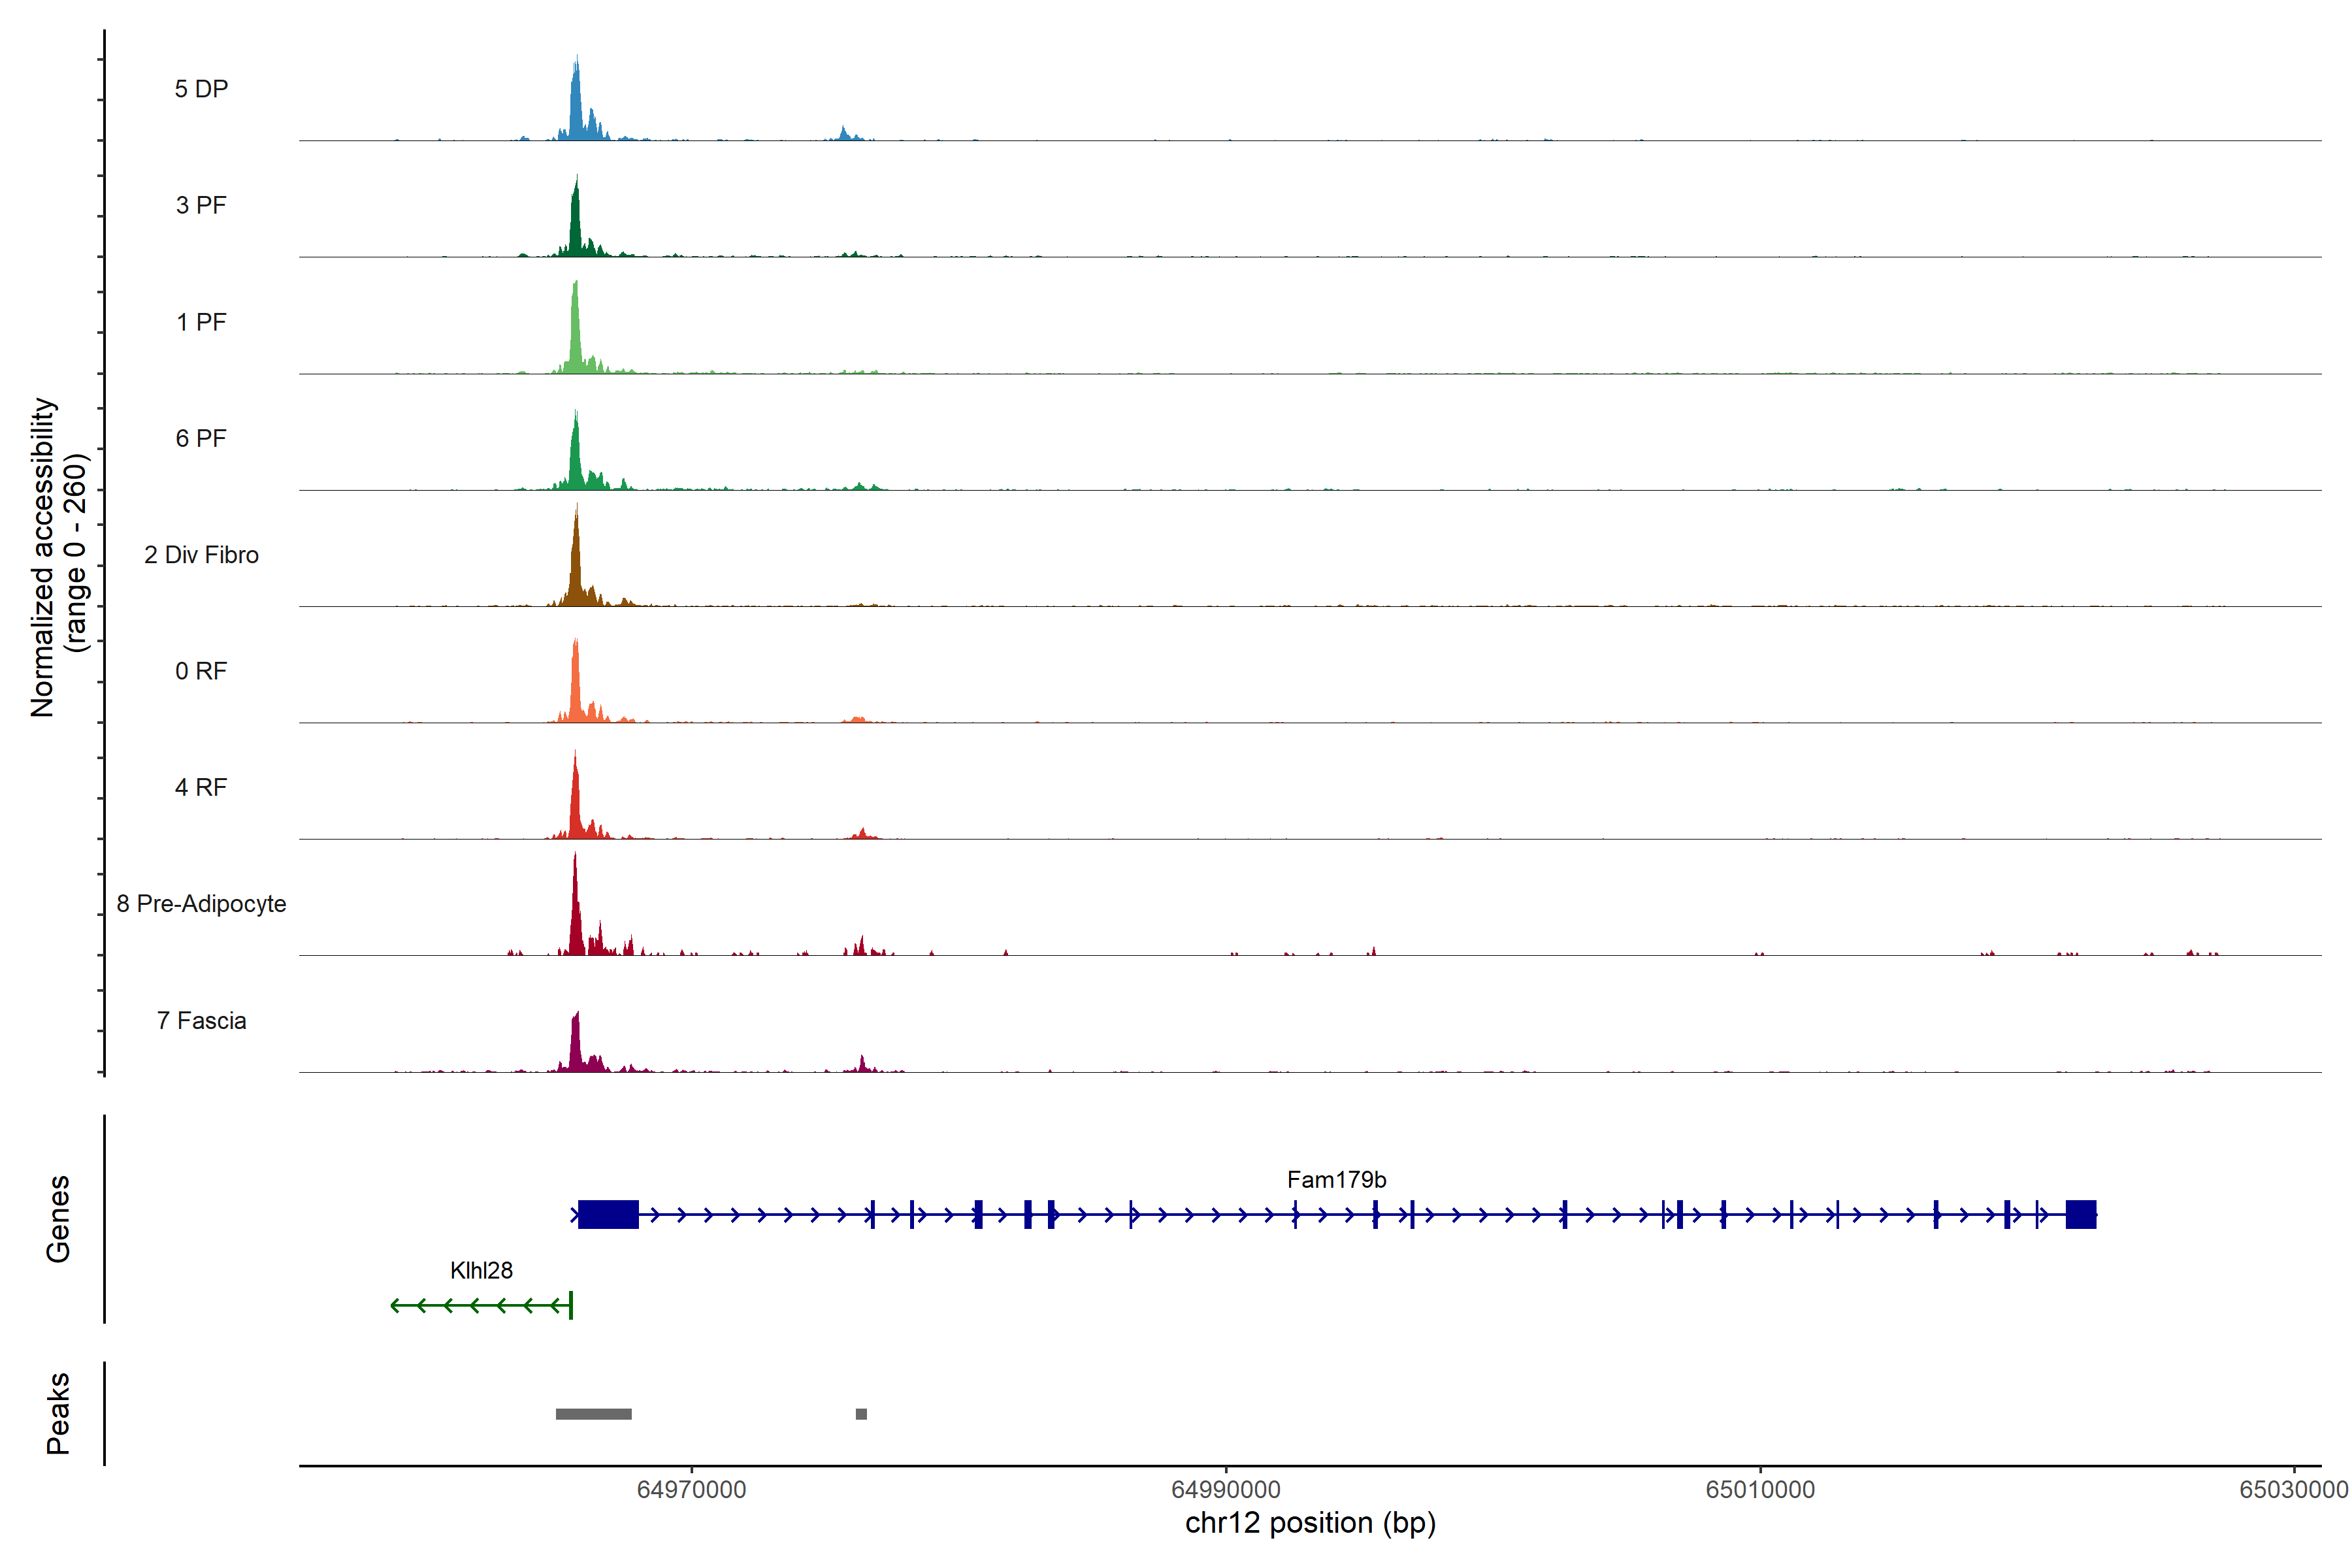The height and width of the screenshot is (1568, 2352).
Task: Click the Klhl28 gene name label
Action: point(481,1270)
